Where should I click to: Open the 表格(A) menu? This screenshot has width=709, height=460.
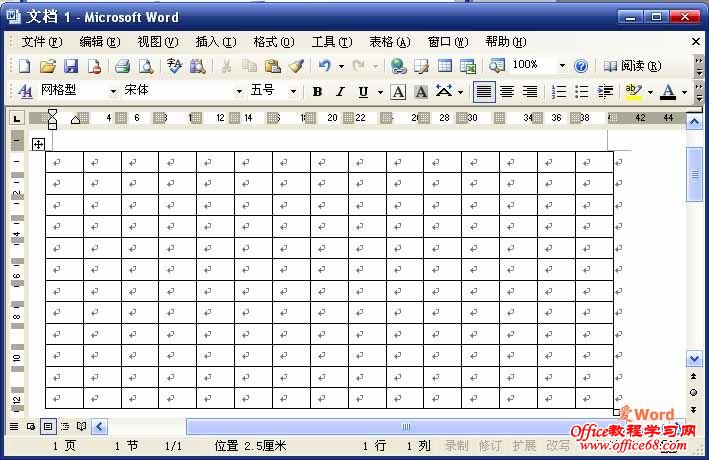click(x=389, y=42)
